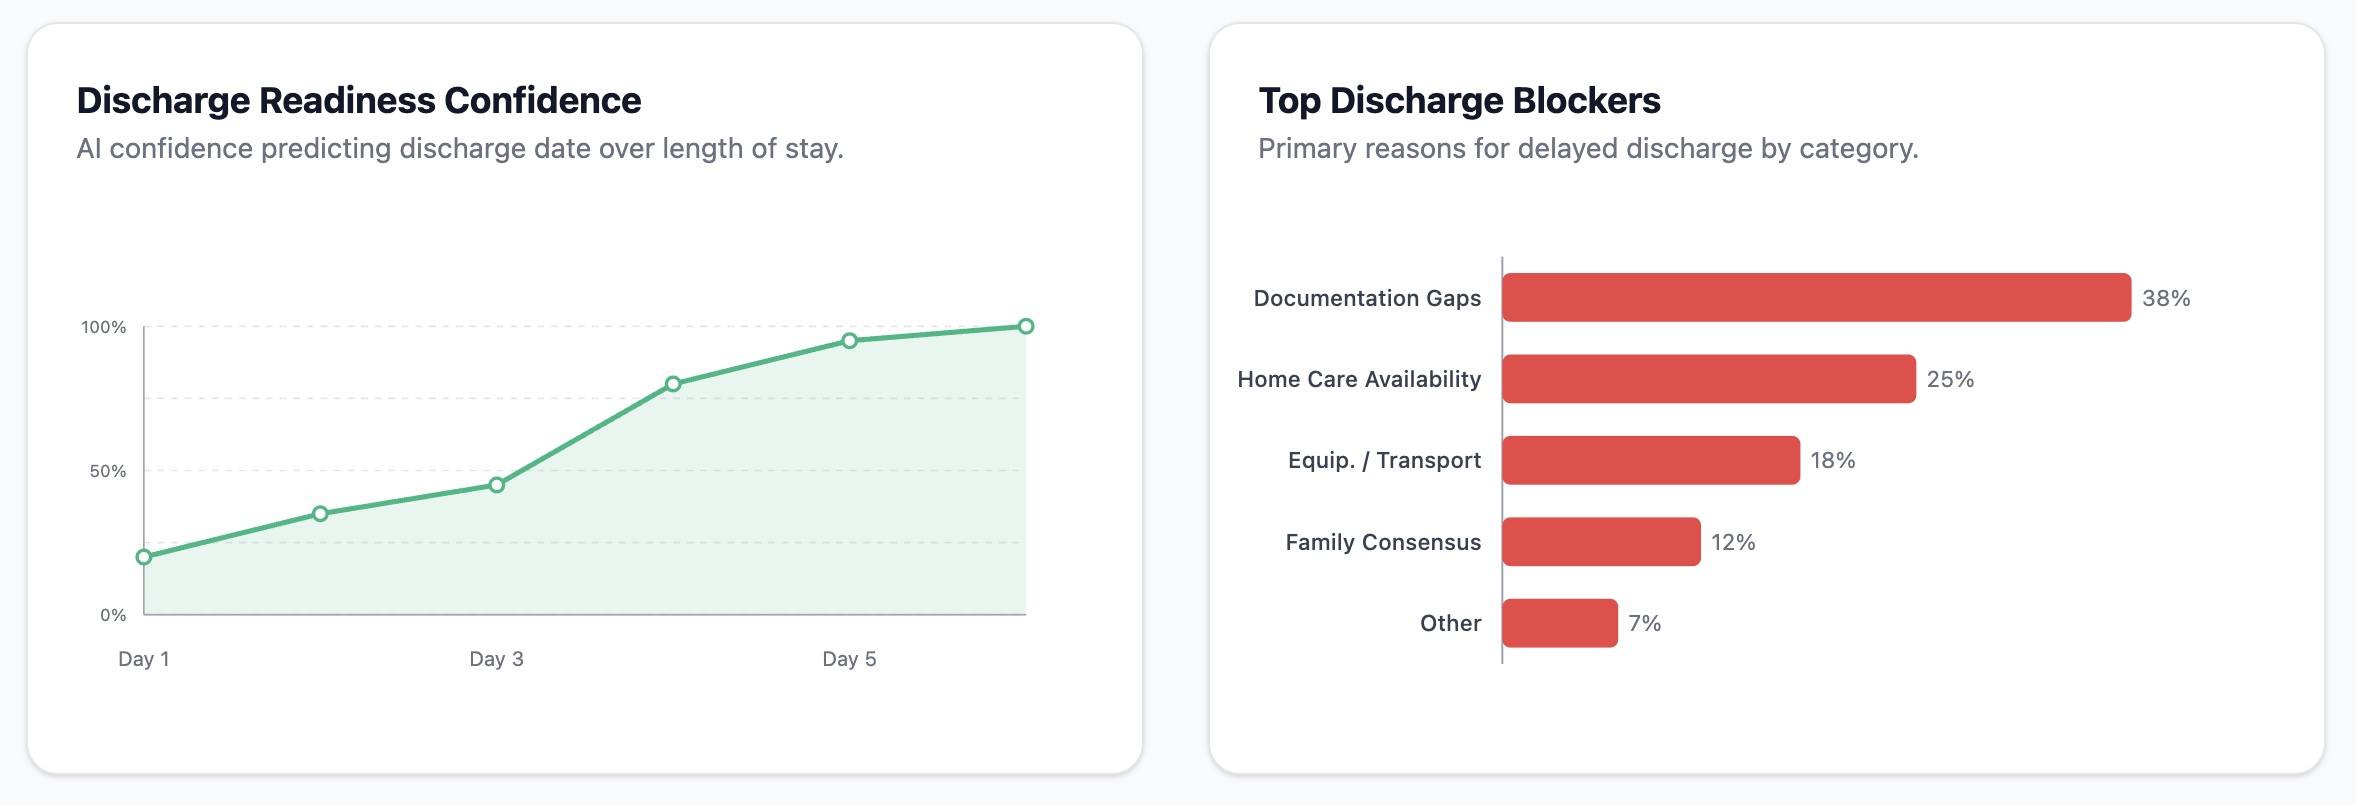
Task: Click the Equip. / Transport bar
Action: [1651, 460]
